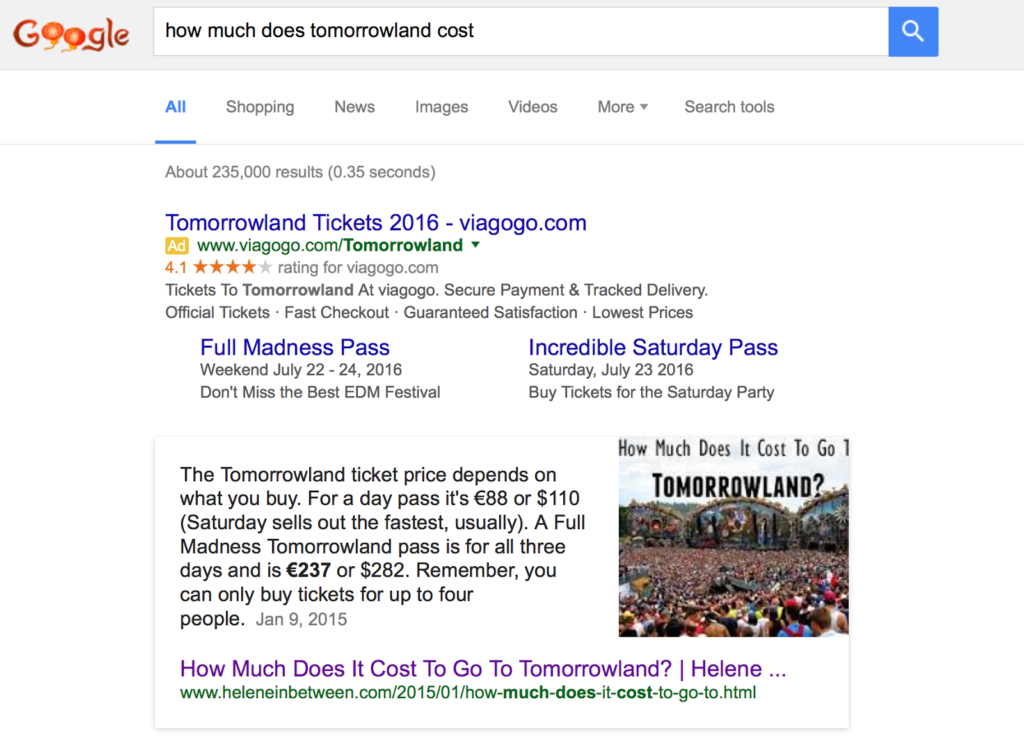Open Helene's How Much Does It Cost article
Viewport: 1024px width, 736px height.
(483, 669)
